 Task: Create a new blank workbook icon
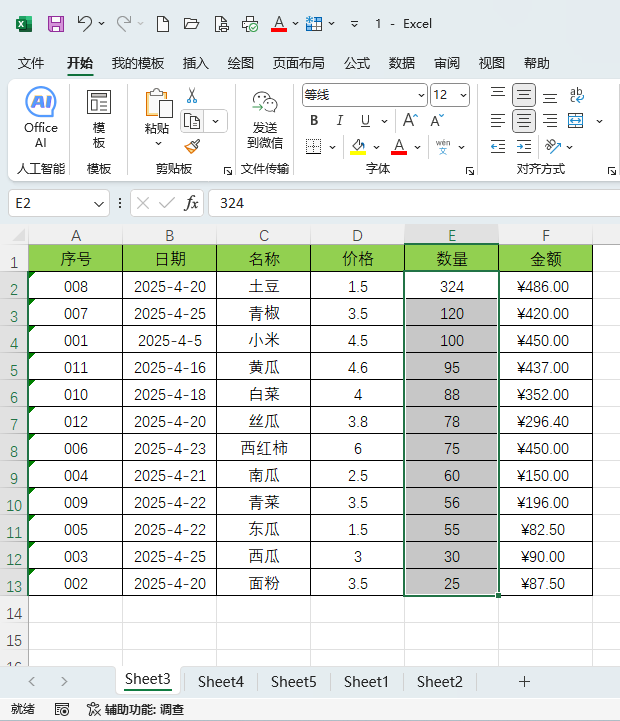(162, 23)
